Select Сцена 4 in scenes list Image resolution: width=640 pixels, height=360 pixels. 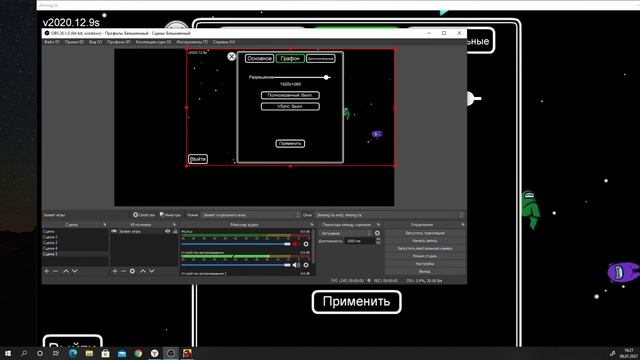(75, 248)
